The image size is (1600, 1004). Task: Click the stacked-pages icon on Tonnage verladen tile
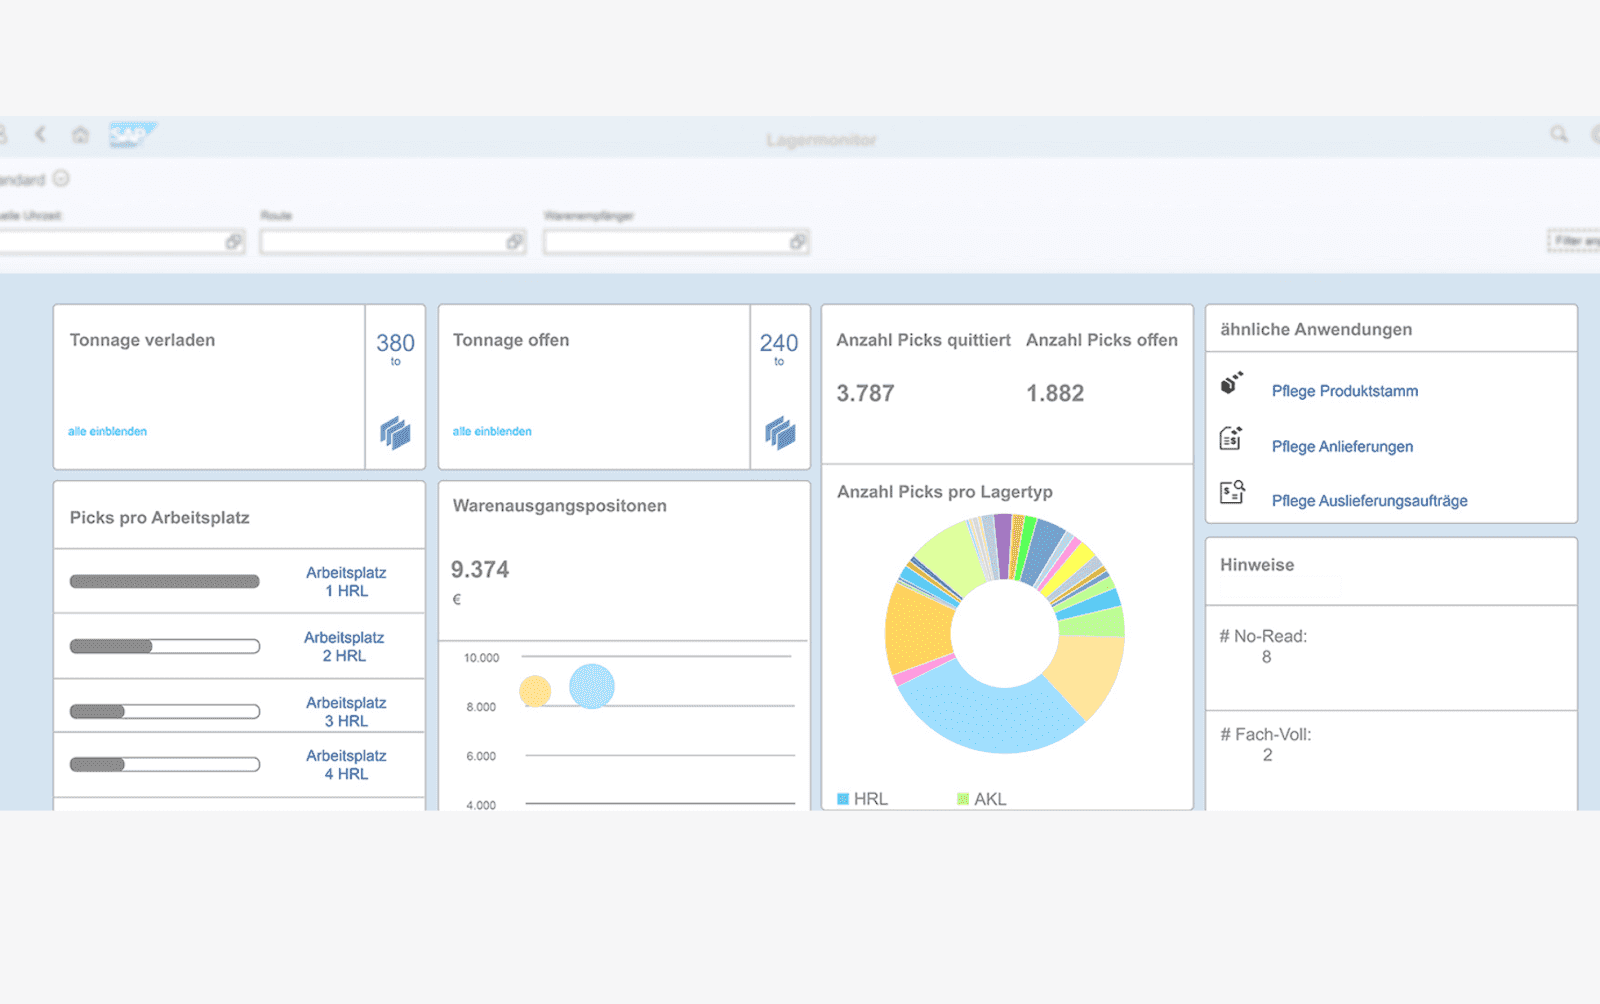click(x=395, y=433)
